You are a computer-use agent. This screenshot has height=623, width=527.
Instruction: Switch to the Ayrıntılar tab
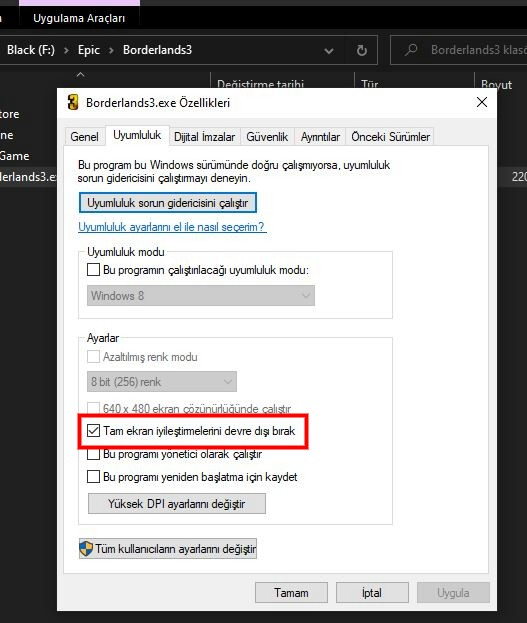320,137
